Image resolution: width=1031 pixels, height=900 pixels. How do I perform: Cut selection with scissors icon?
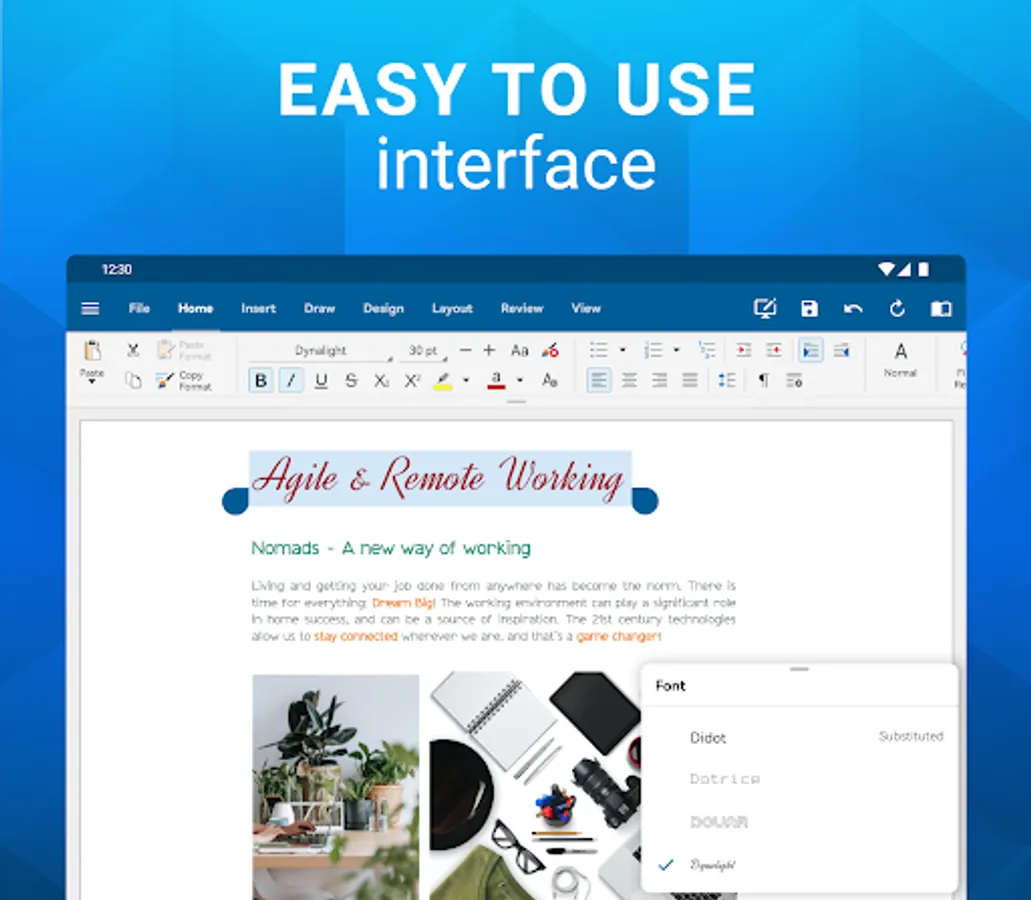(133, 350)
